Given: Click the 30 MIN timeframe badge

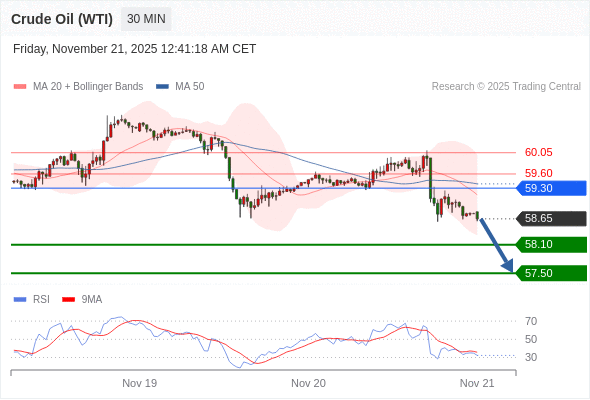Looking at the screenshot, I should click(x=146, y=19).
